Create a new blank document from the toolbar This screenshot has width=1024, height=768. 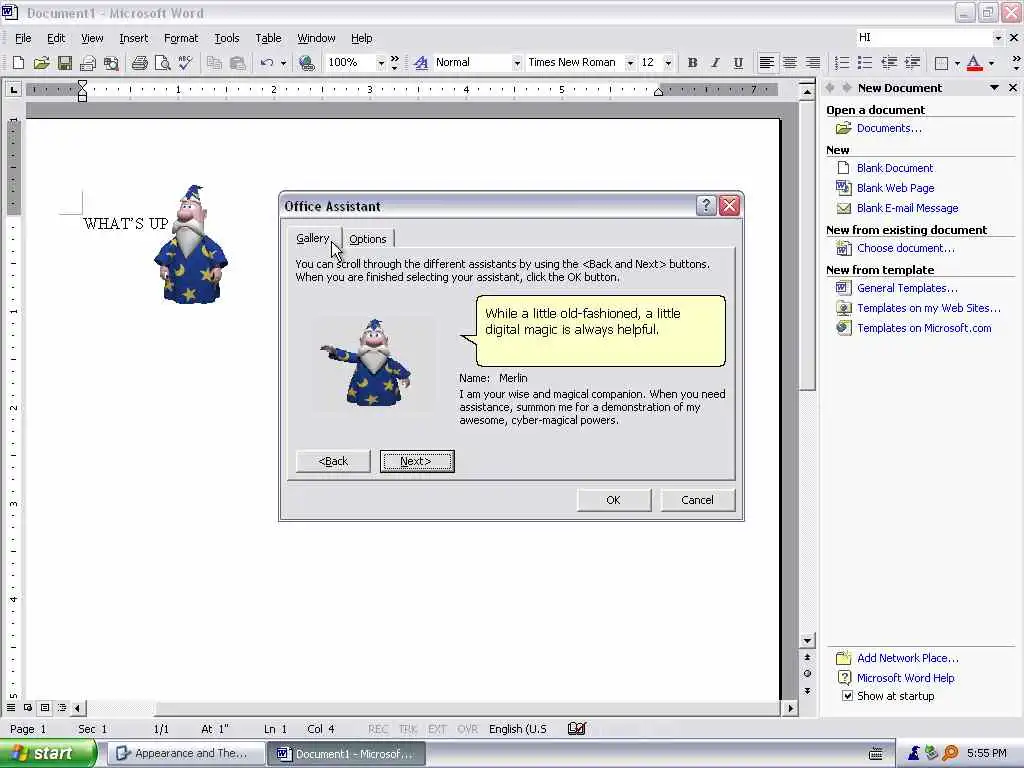[18, 63]
